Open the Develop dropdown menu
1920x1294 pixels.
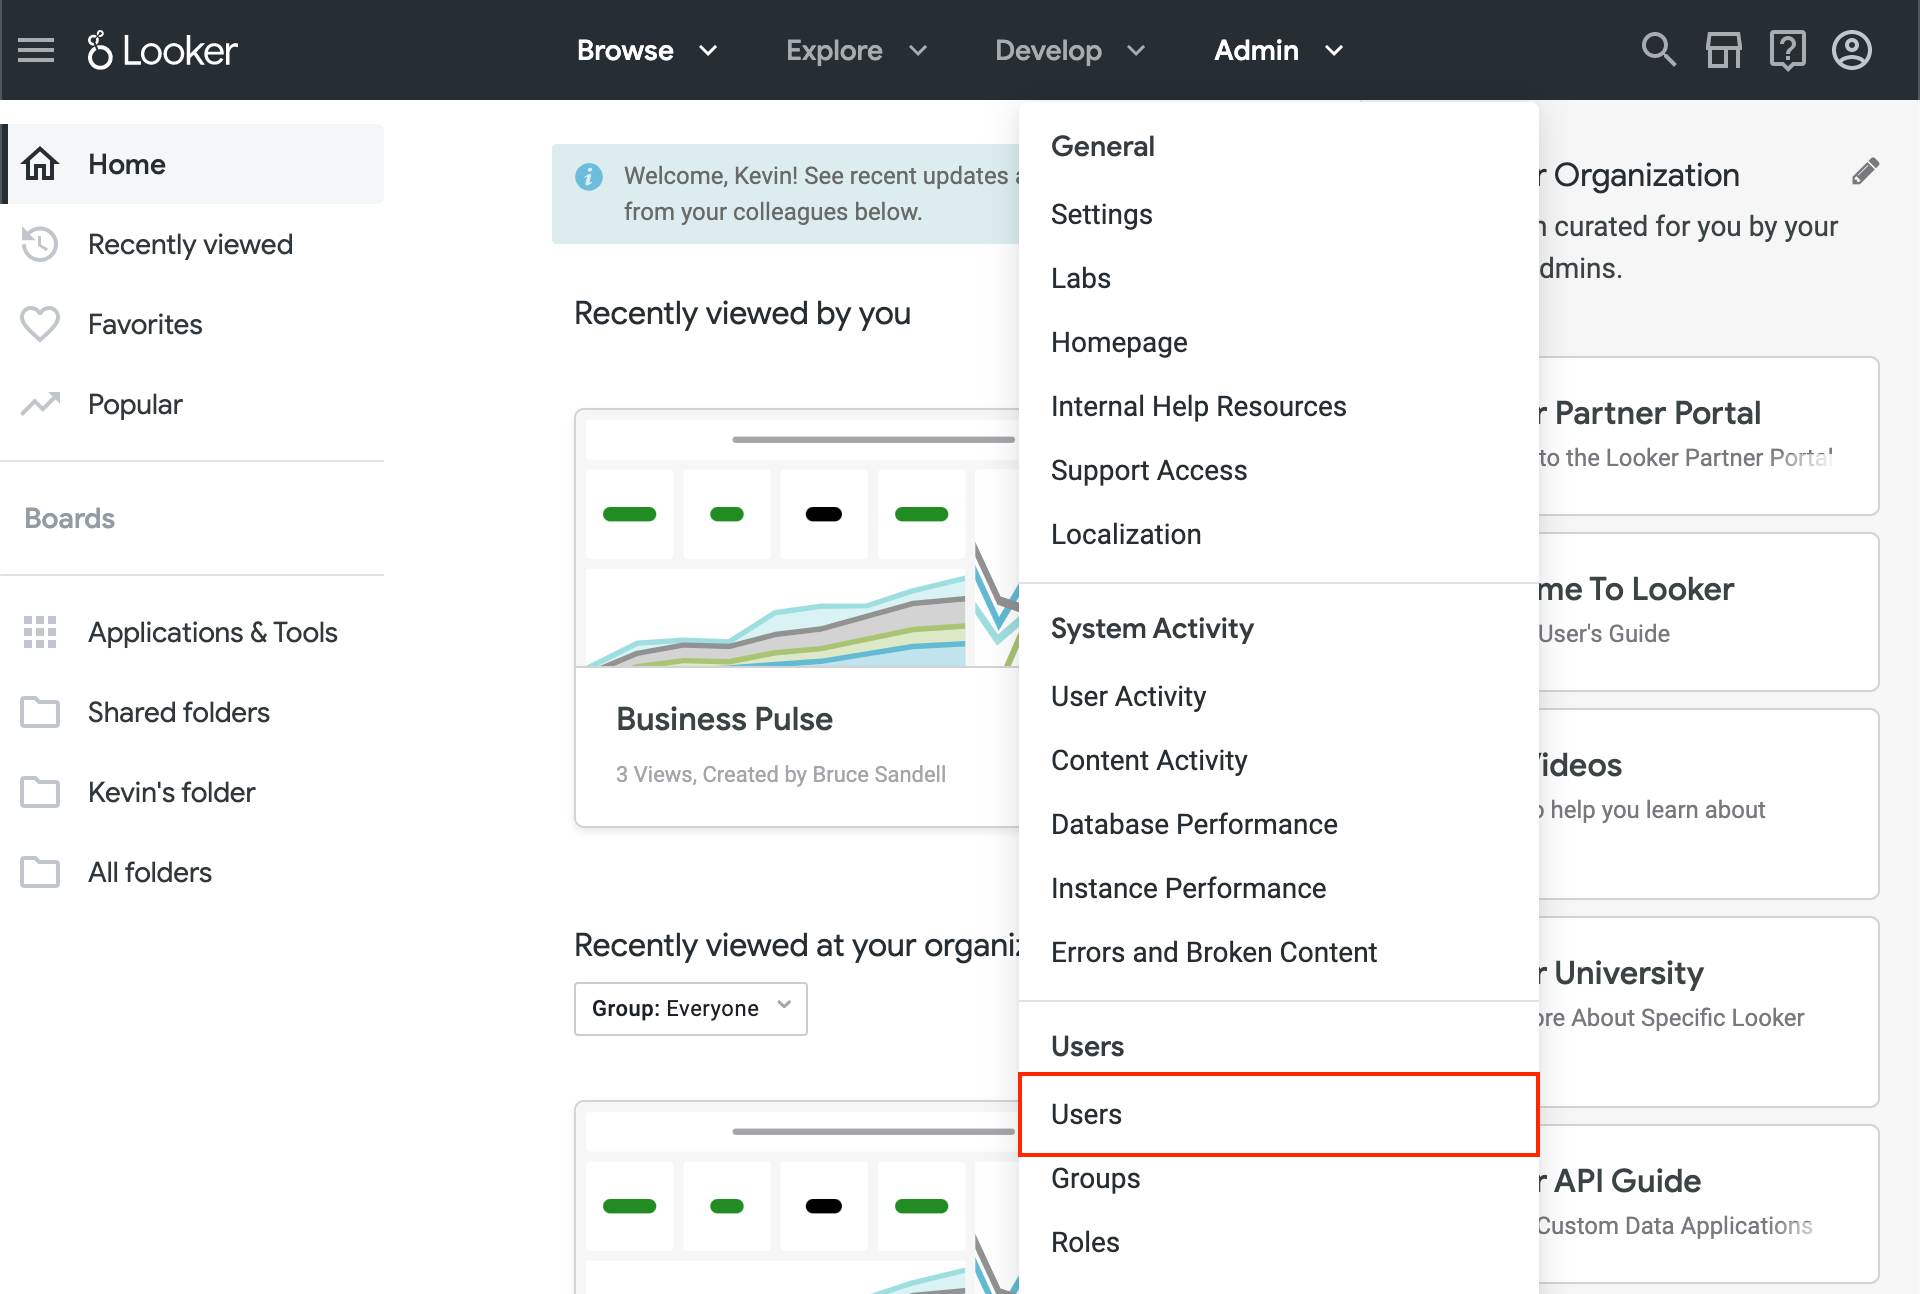tap(1069, 50)
